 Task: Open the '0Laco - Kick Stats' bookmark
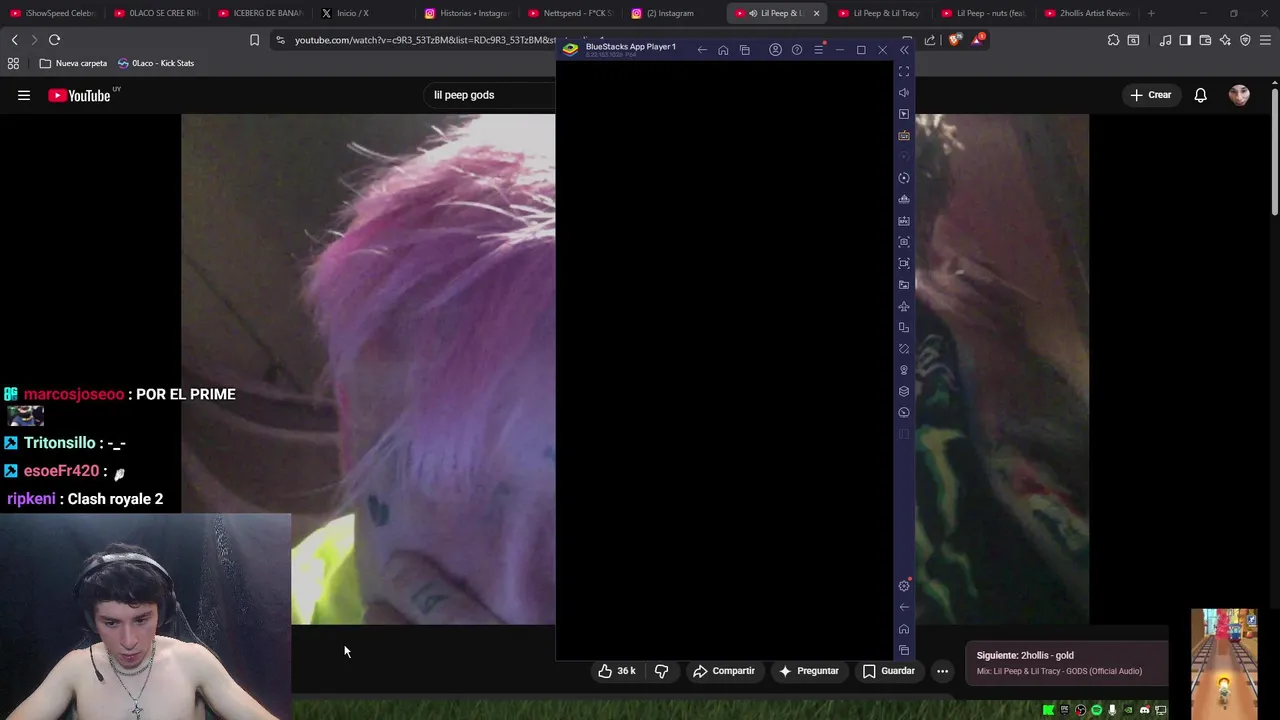click(x=156, y=63)
